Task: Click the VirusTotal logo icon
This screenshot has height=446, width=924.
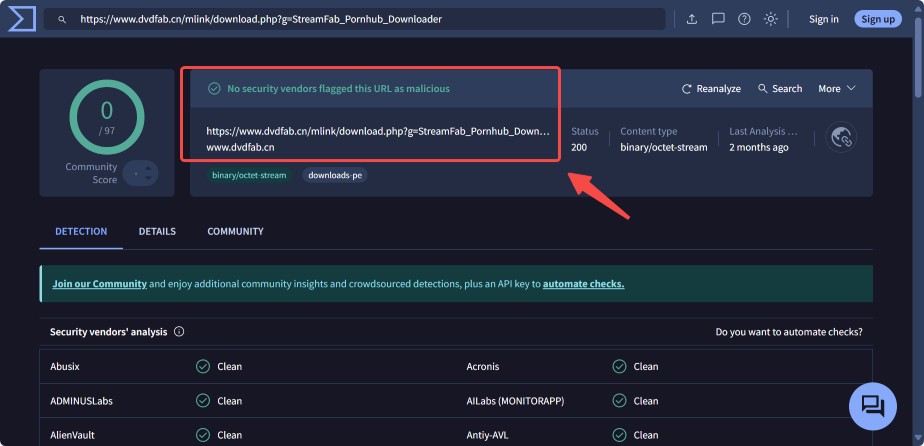Action: click(19, 19)
